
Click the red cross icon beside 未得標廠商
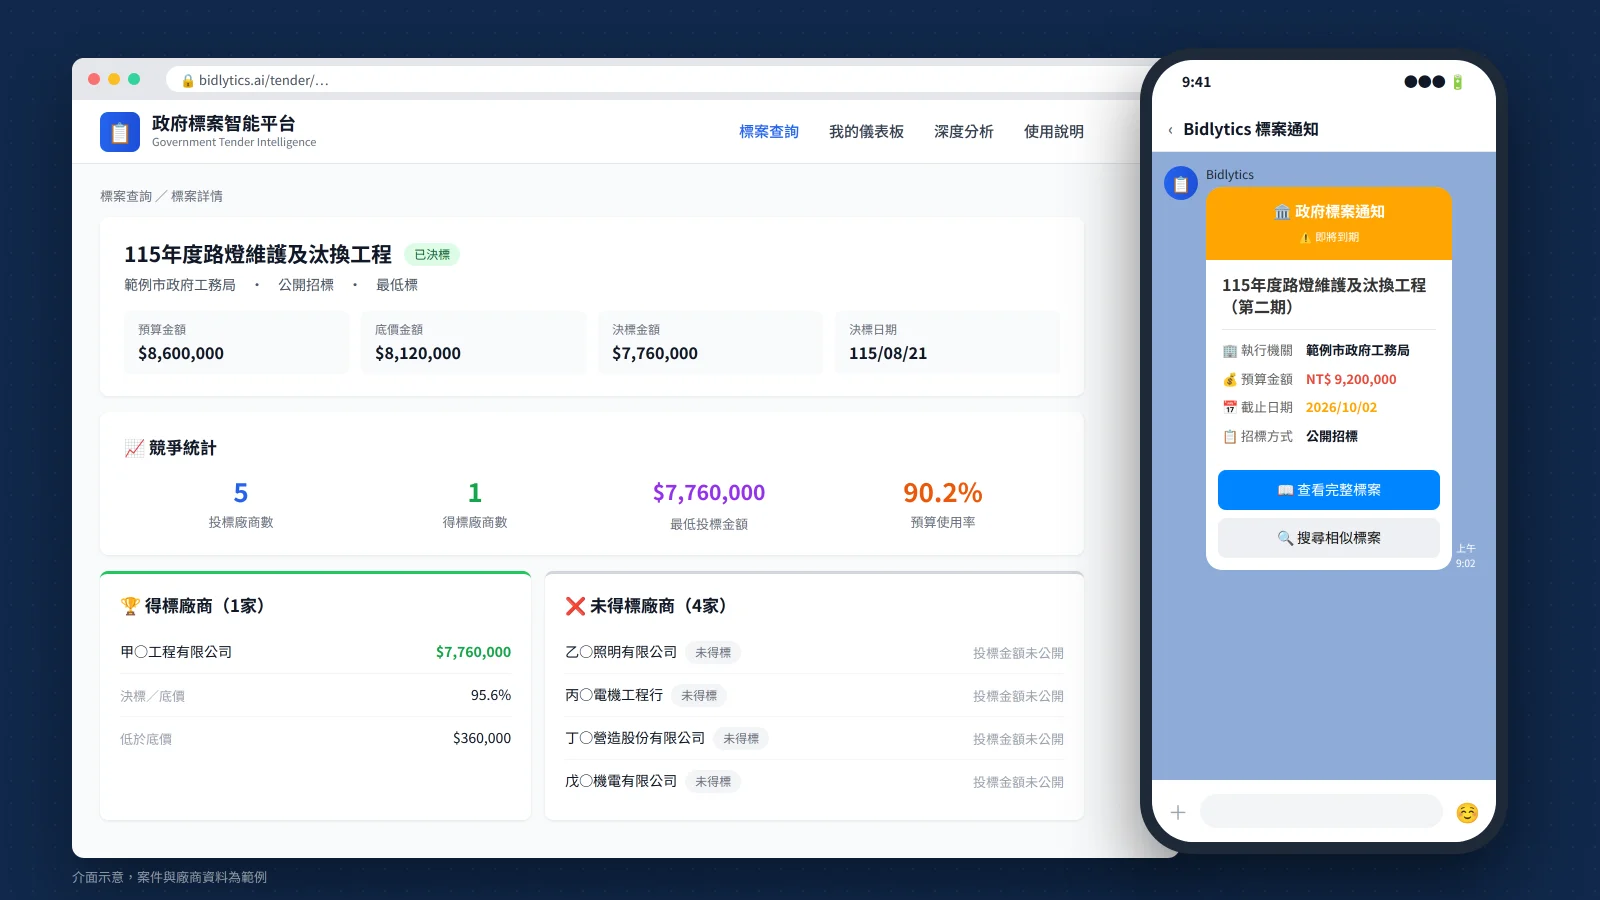coord(575,606)
